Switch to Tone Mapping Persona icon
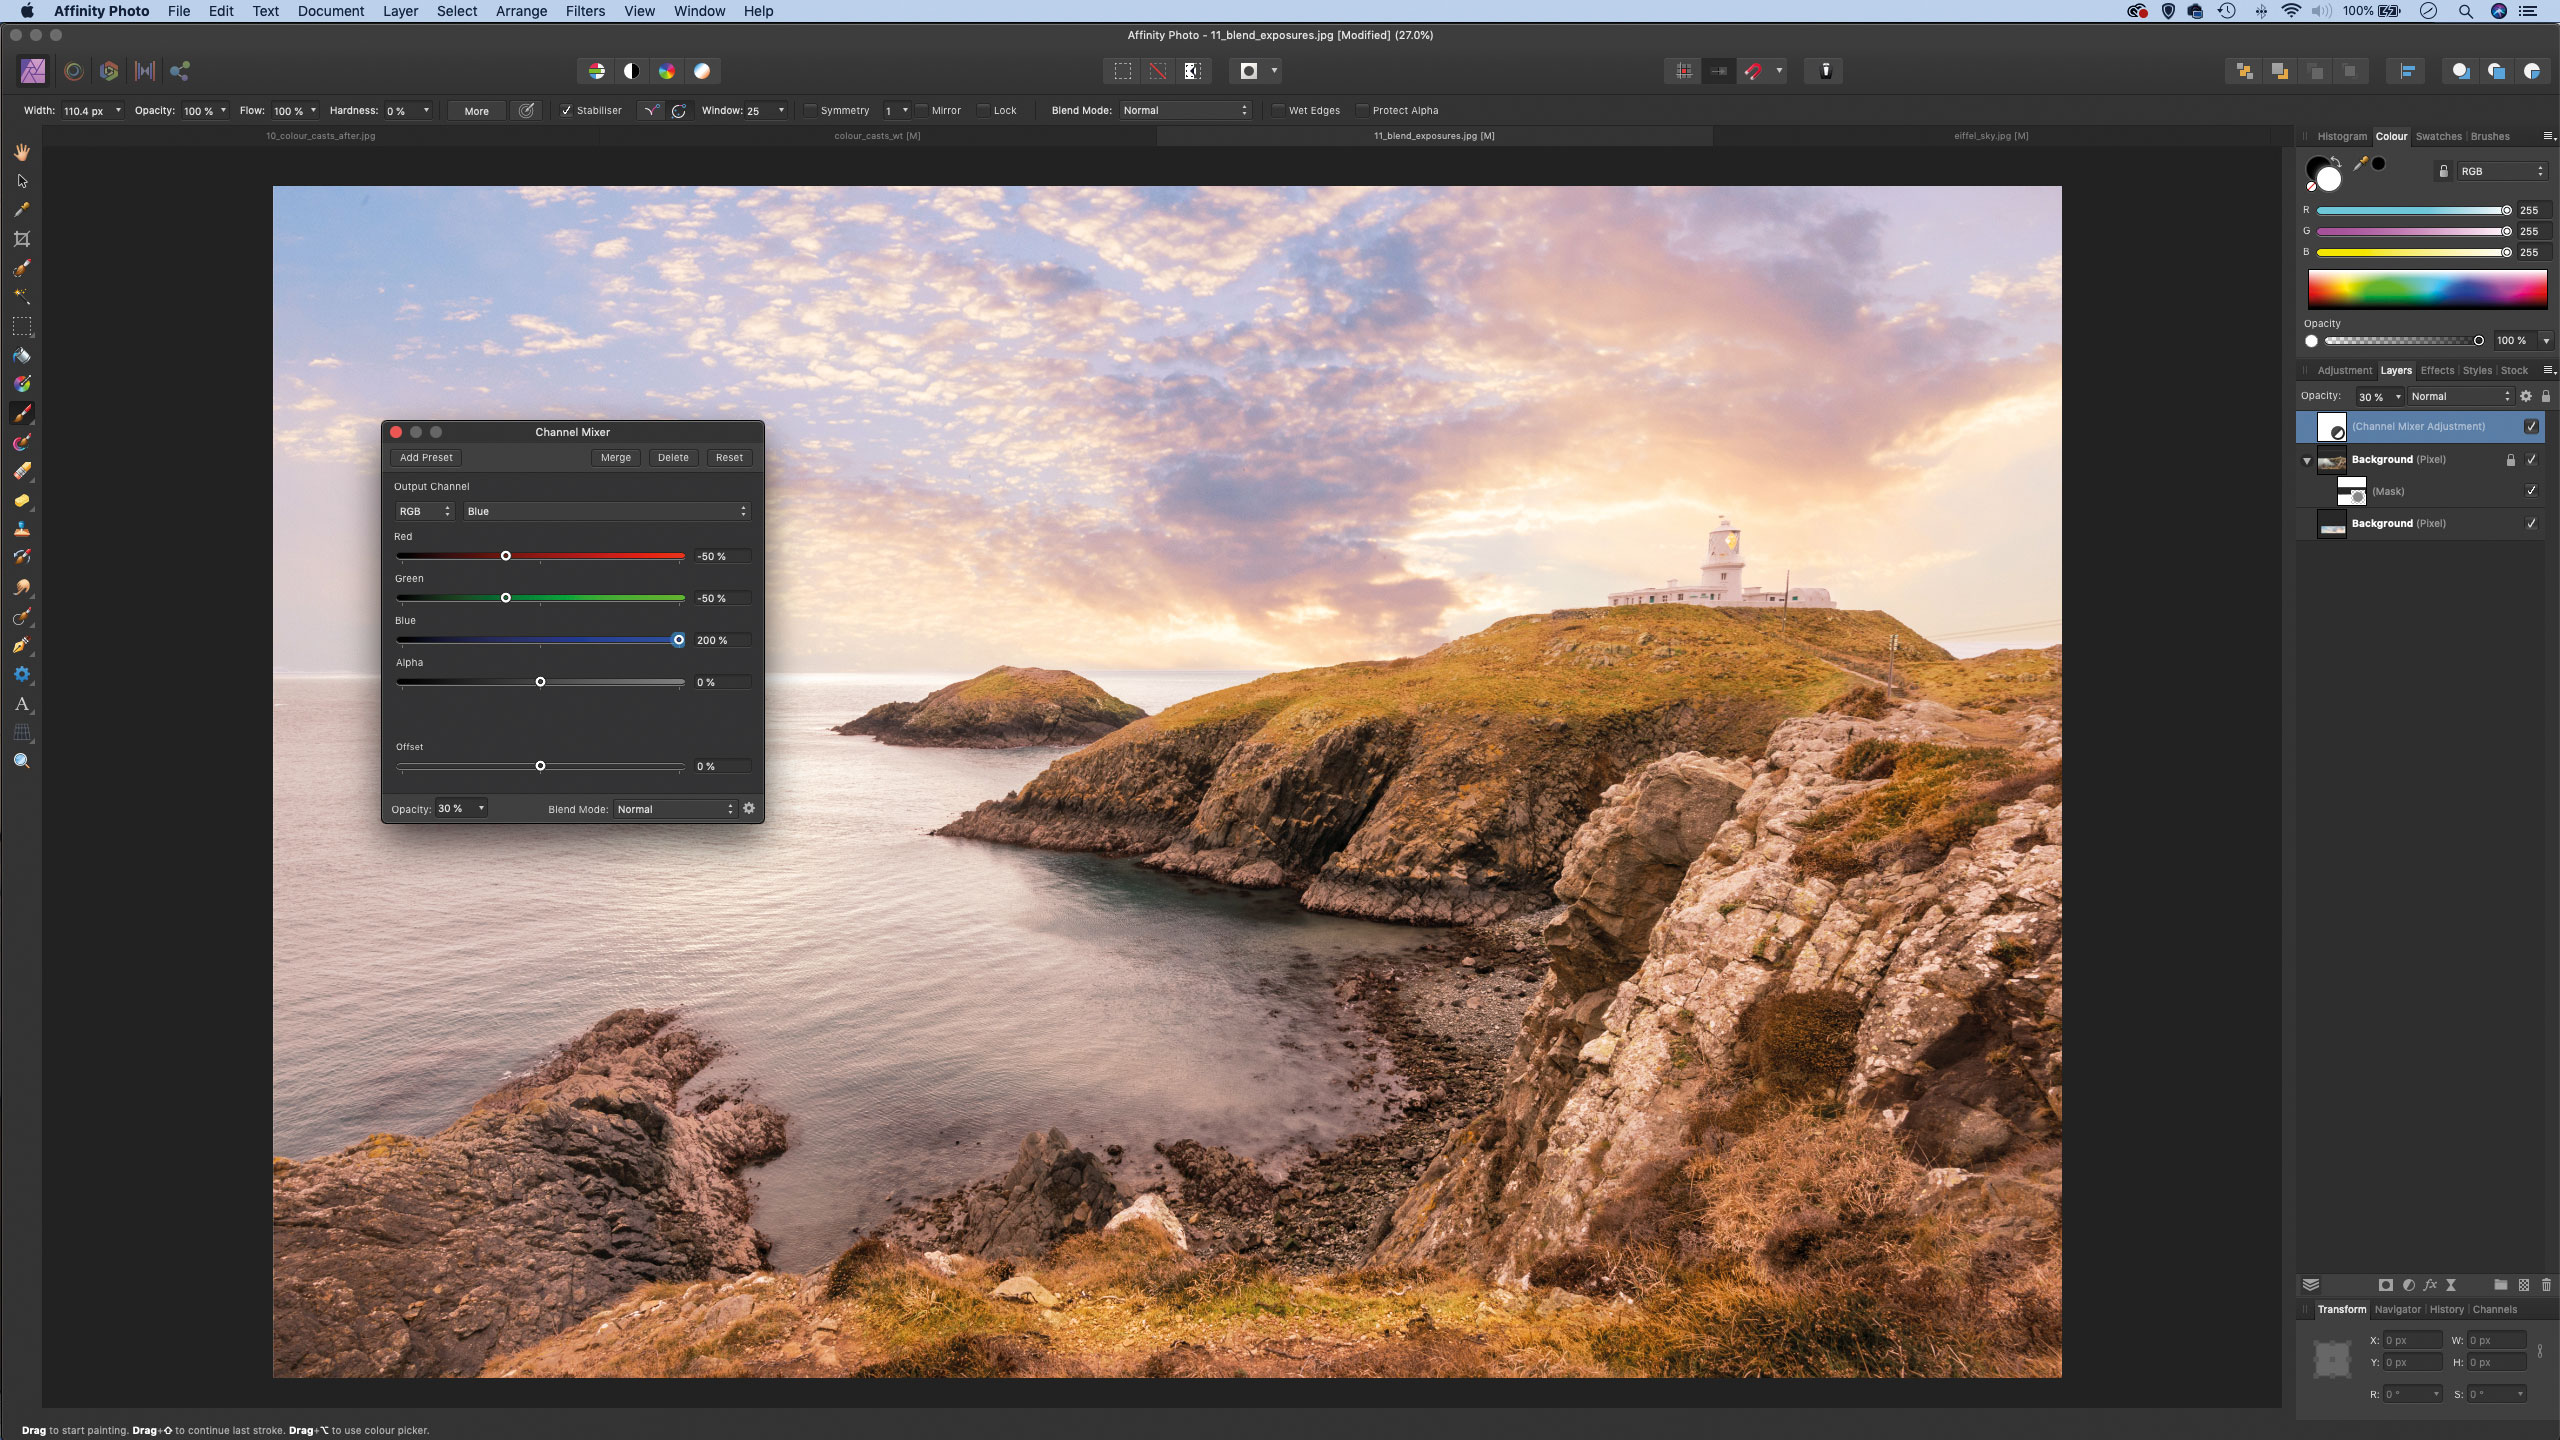 pos(145,71)
